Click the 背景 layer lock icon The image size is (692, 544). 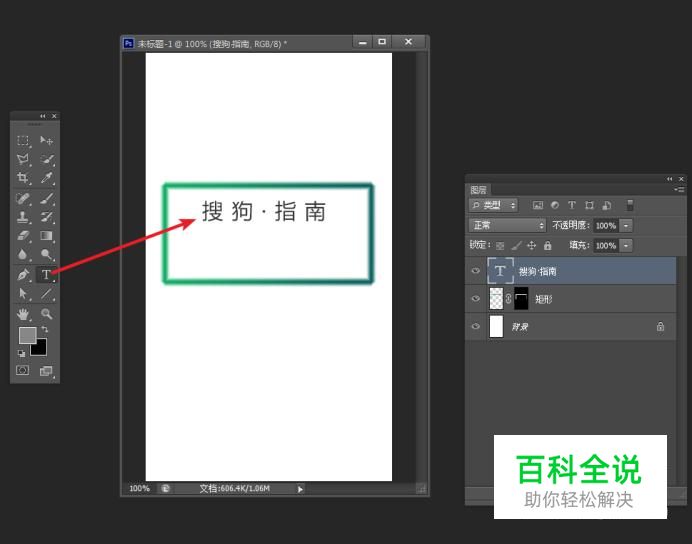tap(660, 326)
